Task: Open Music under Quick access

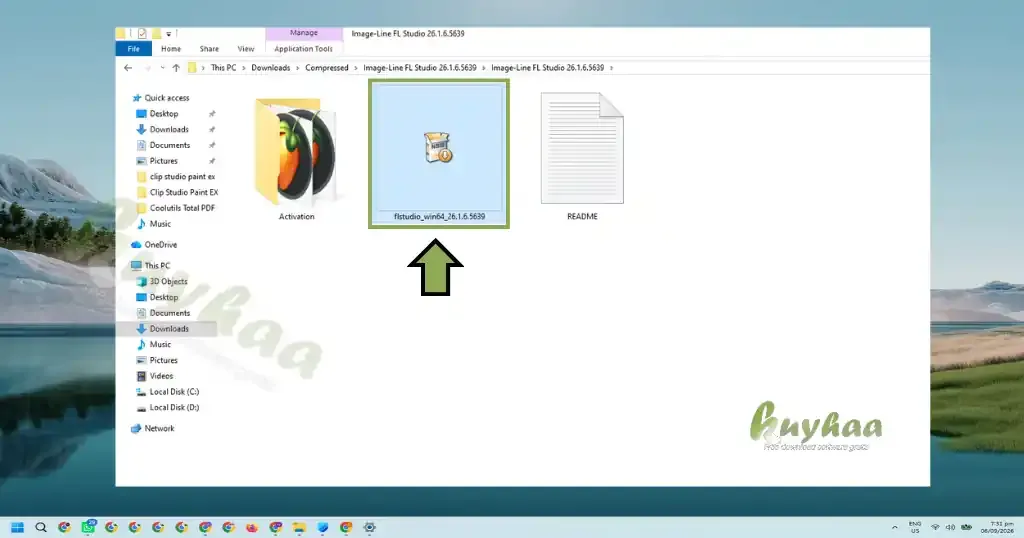Action: [x=160, y=224]
